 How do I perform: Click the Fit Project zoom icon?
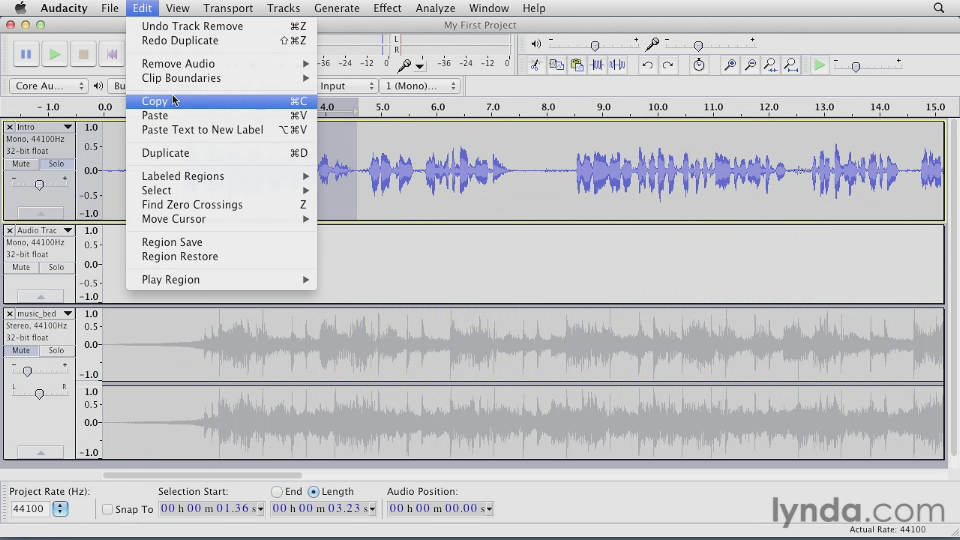pos(791,65)
